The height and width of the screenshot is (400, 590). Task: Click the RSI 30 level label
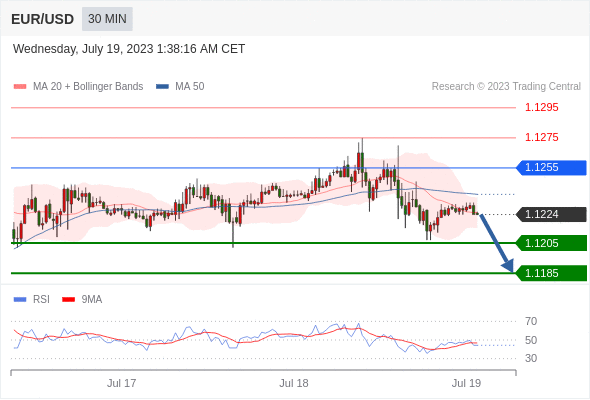pyautogui.click(x=531, y=358)
